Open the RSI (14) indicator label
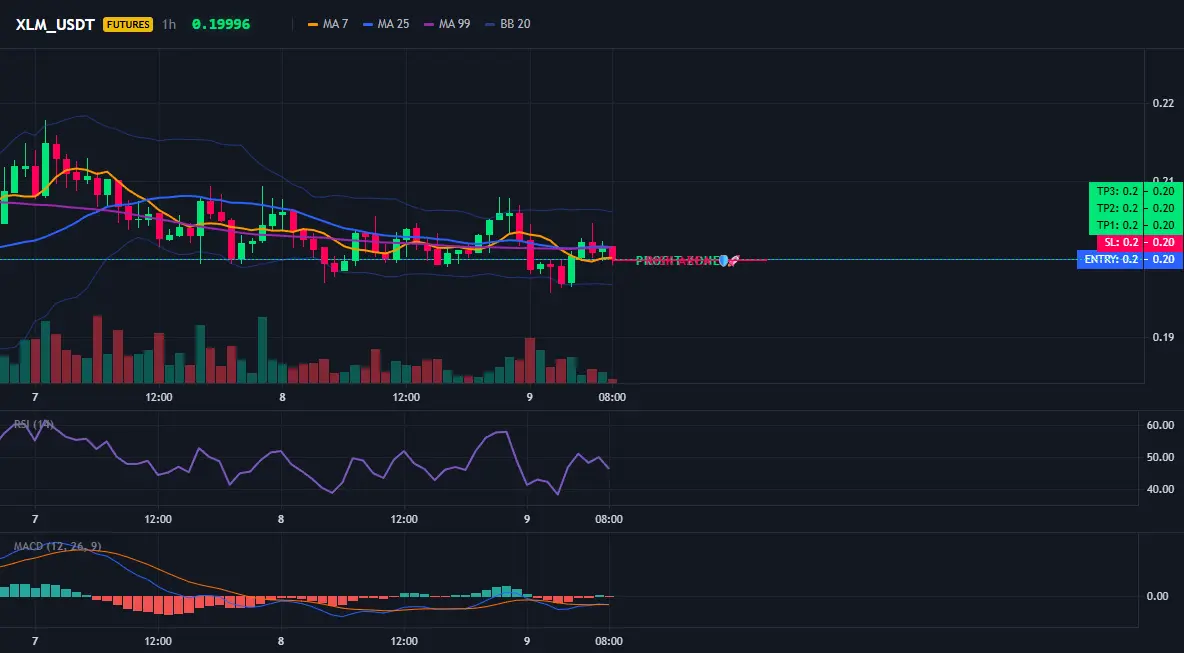 pyautogui.click(x=34, y=424)
